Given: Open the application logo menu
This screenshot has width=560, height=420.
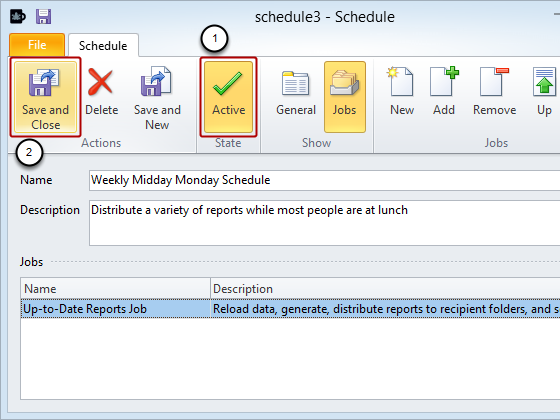Looking at the screenshot, I should click(x=18, y=16).
